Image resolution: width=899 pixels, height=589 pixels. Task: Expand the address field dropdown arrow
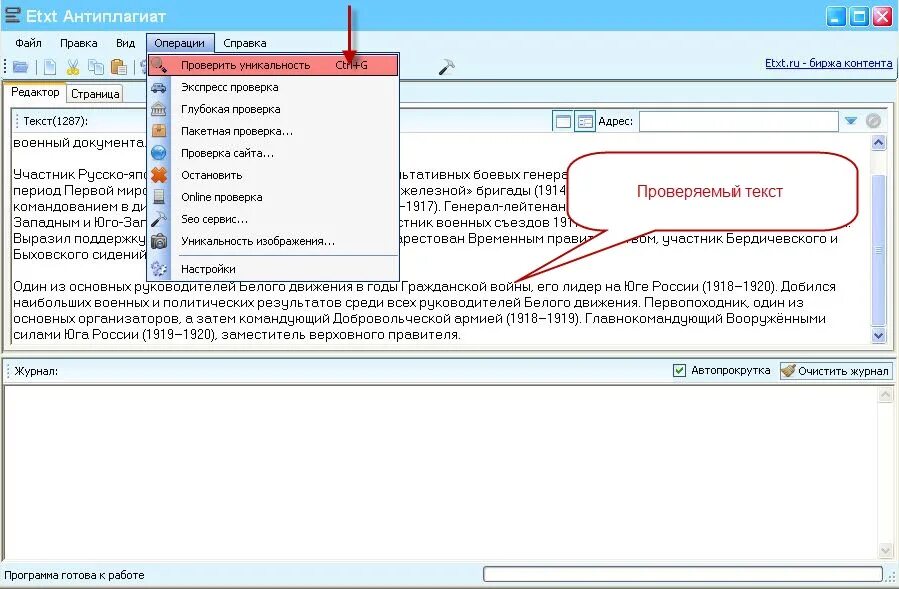[x=851, y=121]
